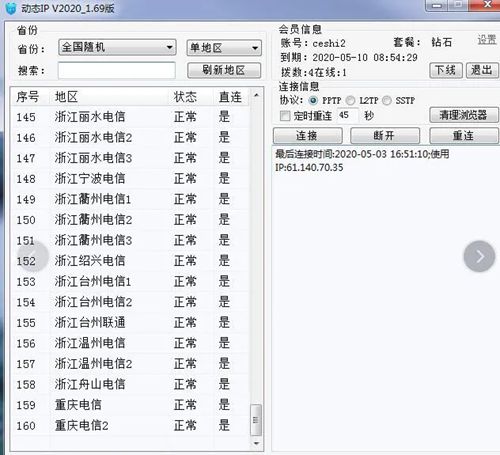Image resolution: width=500 pixels, height=455 pixels.
Task: Enable the 定时重连 checkbox
Action: click(x=285, y=116)
